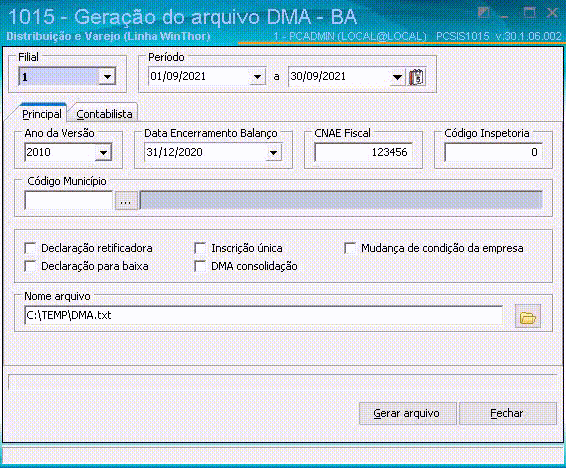
Task: Click the Gerar arquivo button
Action: click(408, 413)
